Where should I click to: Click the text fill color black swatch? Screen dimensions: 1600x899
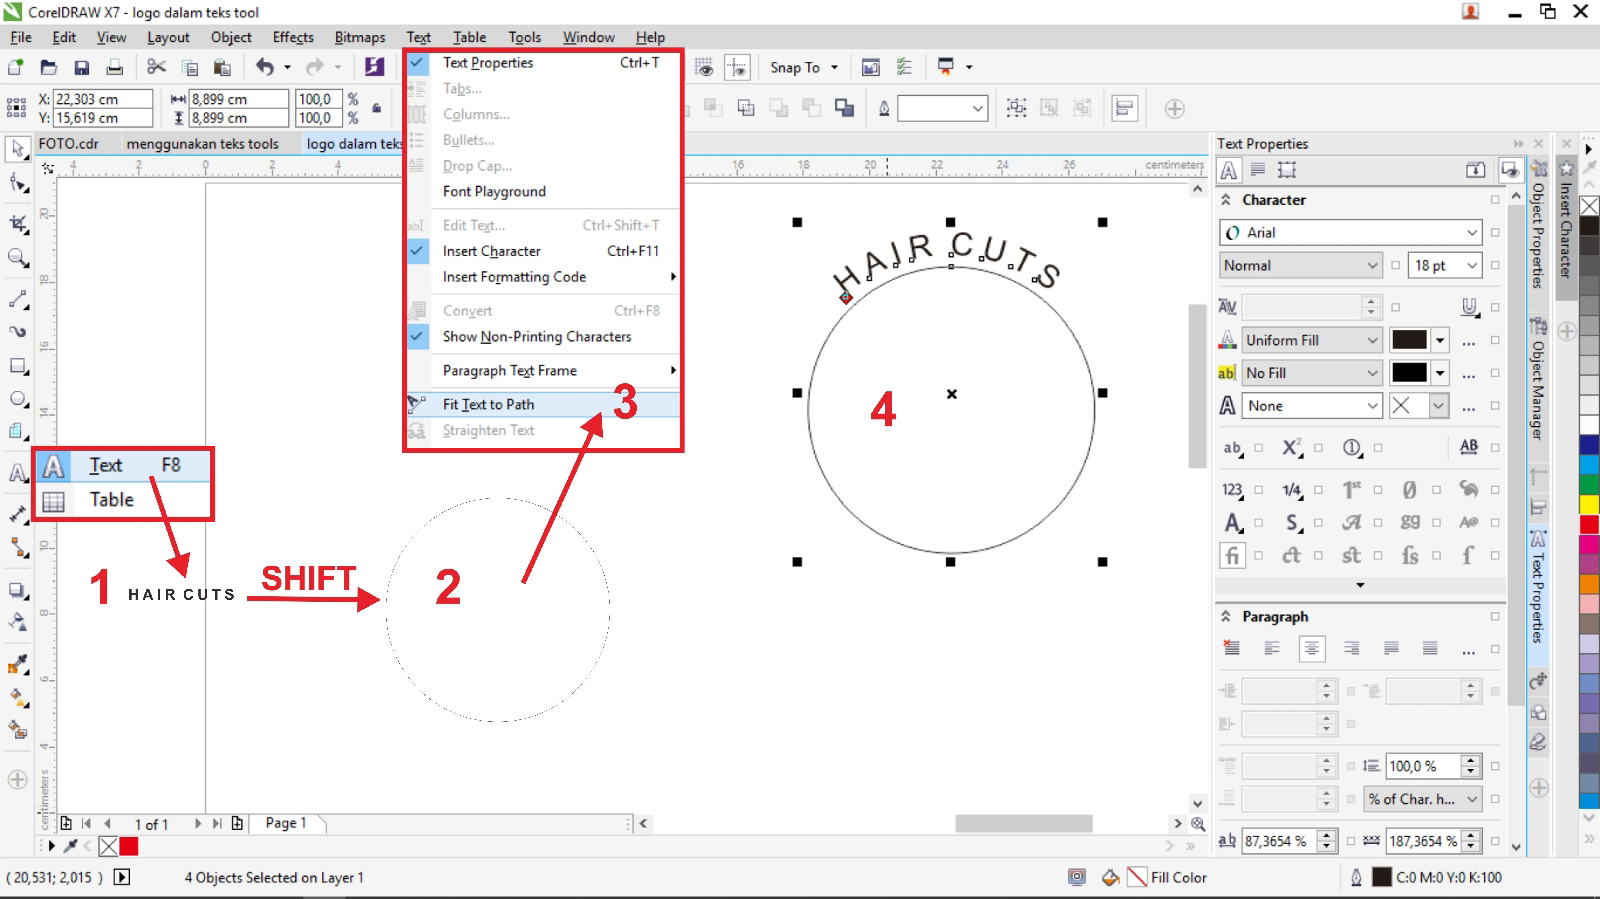tap(1409, 341)
